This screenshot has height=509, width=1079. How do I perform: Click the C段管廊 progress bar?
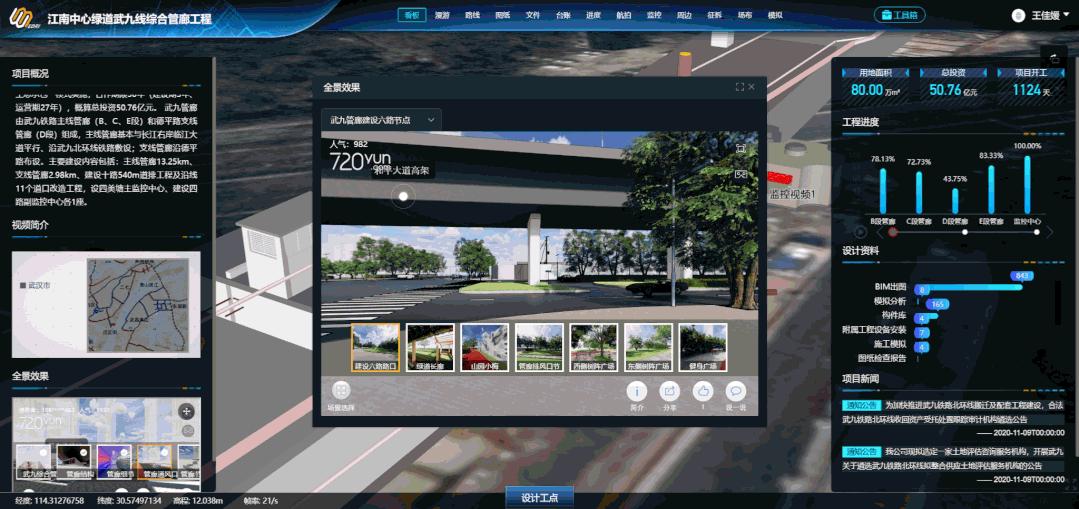click(x=919, y=193)
